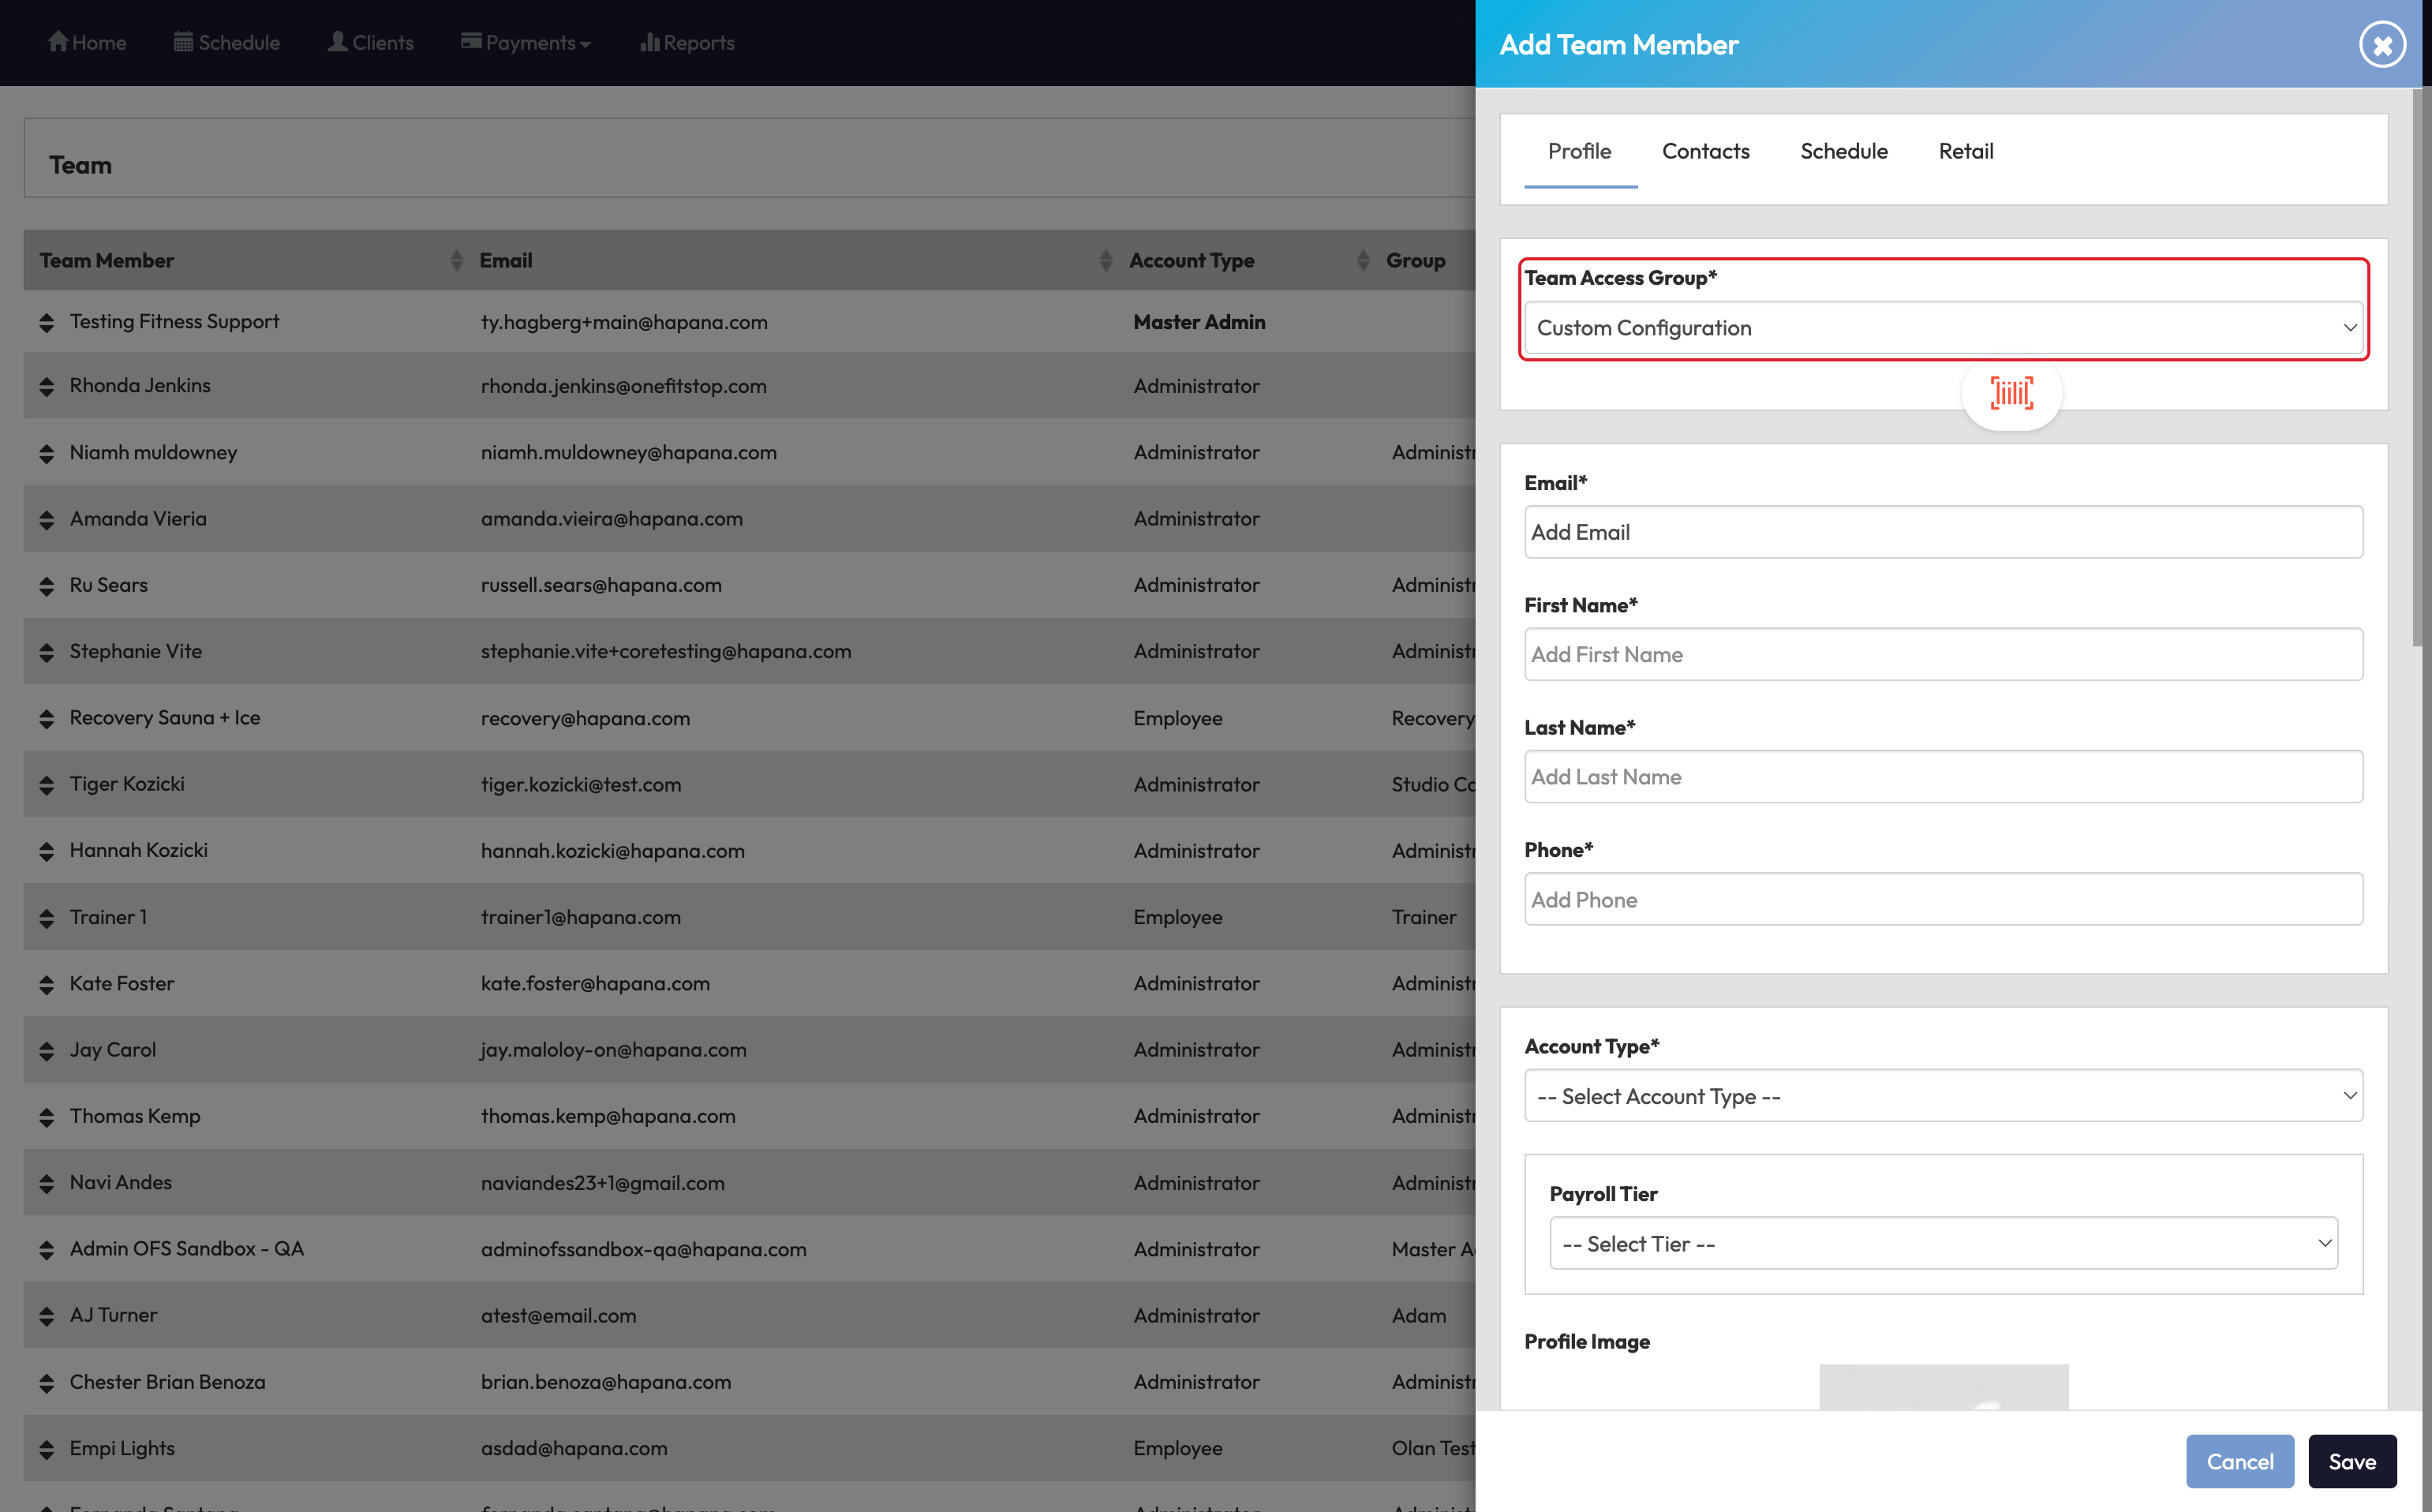2432x1512 pixels.
Task: Close the Add Team Member panel
Action: click(x=2382, y=45)
